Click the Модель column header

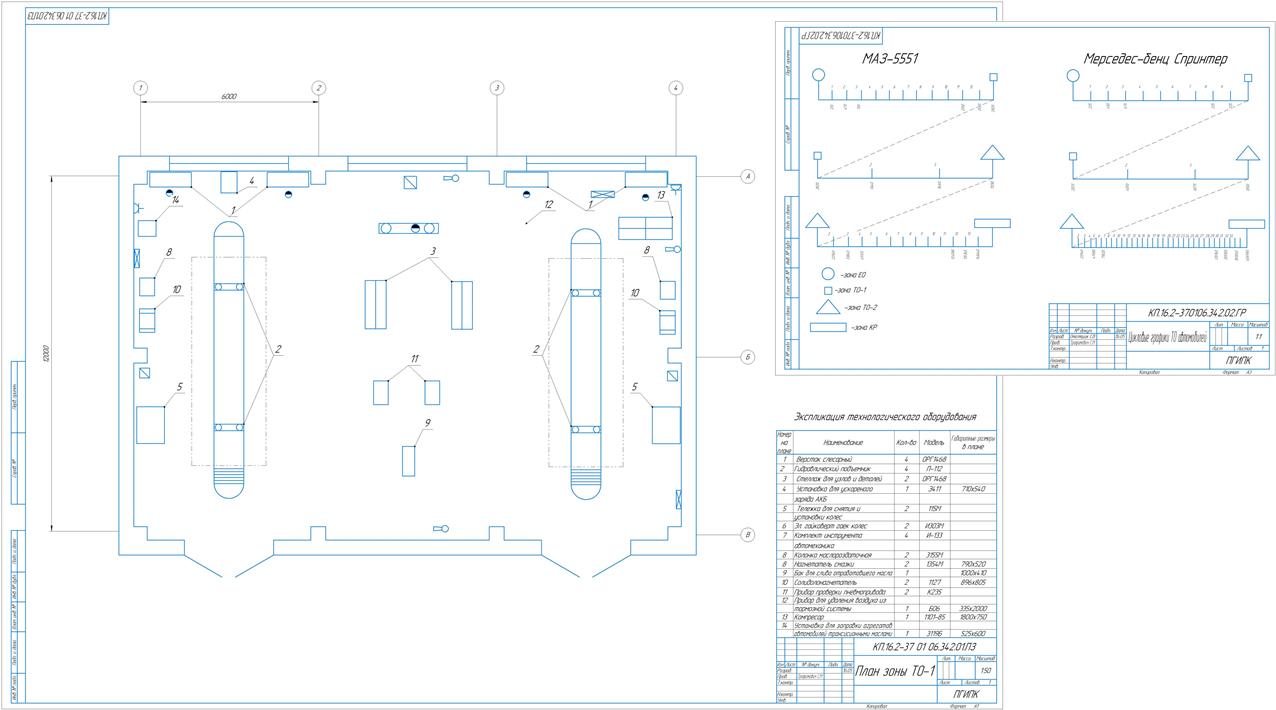(934, 441)
